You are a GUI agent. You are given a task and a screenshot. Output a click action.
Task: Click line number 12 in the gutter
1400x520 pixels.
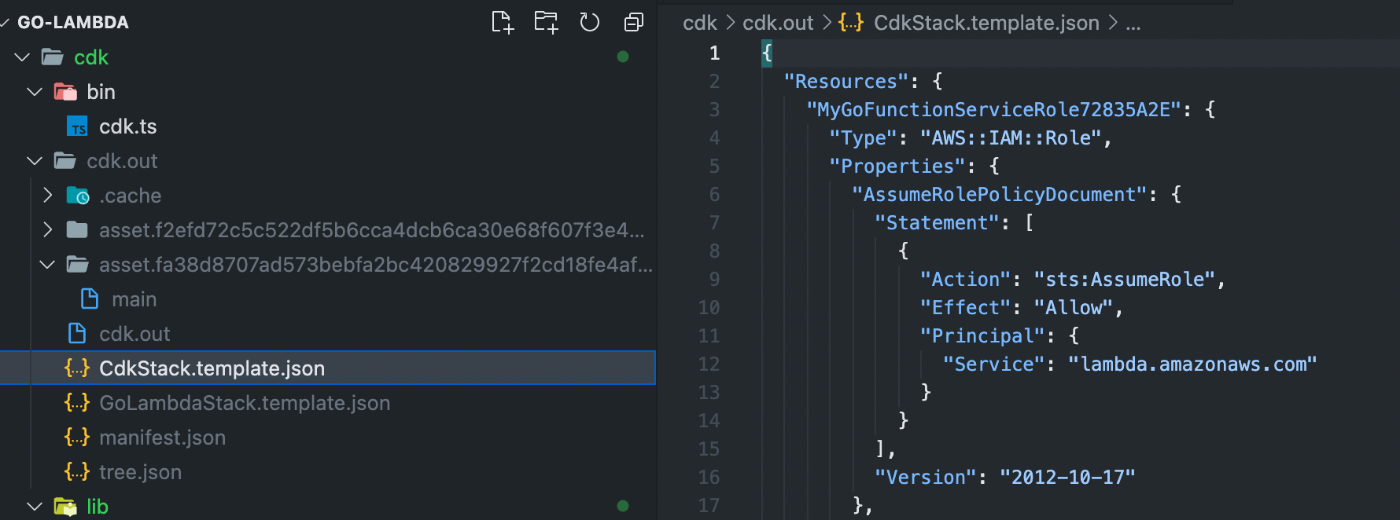[709, 364]
